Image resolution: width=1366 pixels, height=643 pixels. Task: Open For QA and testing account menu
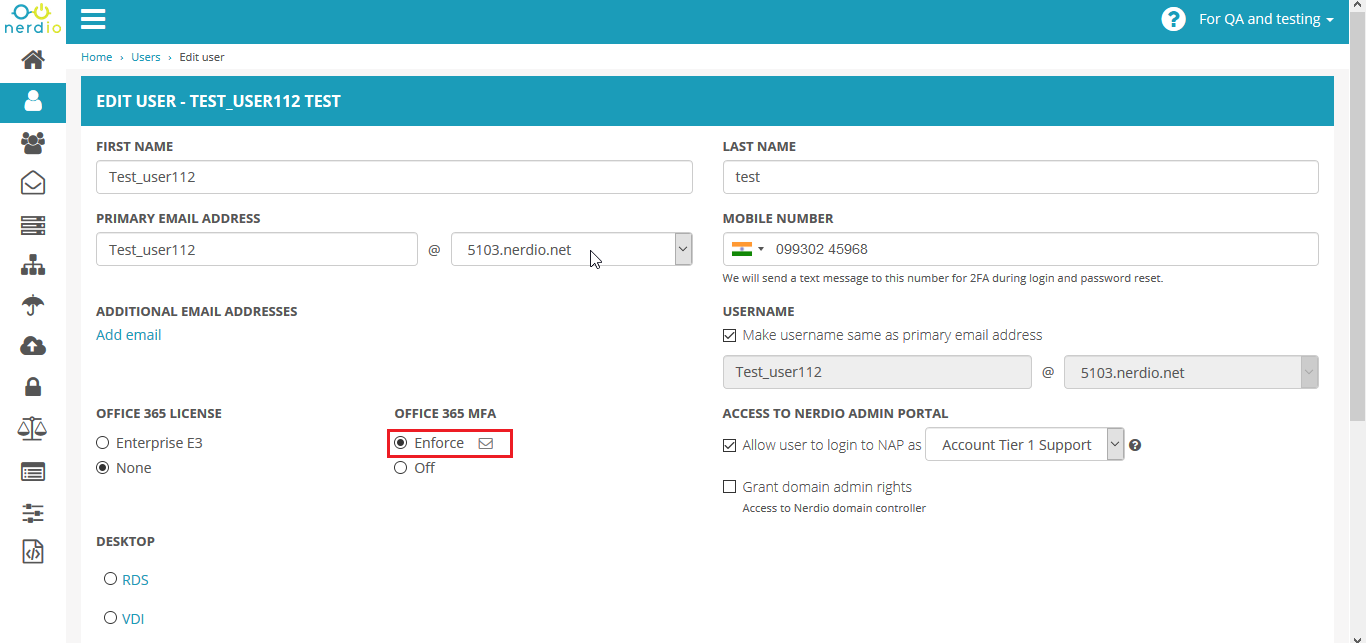pyautogui.click(x=1266, y=19)
